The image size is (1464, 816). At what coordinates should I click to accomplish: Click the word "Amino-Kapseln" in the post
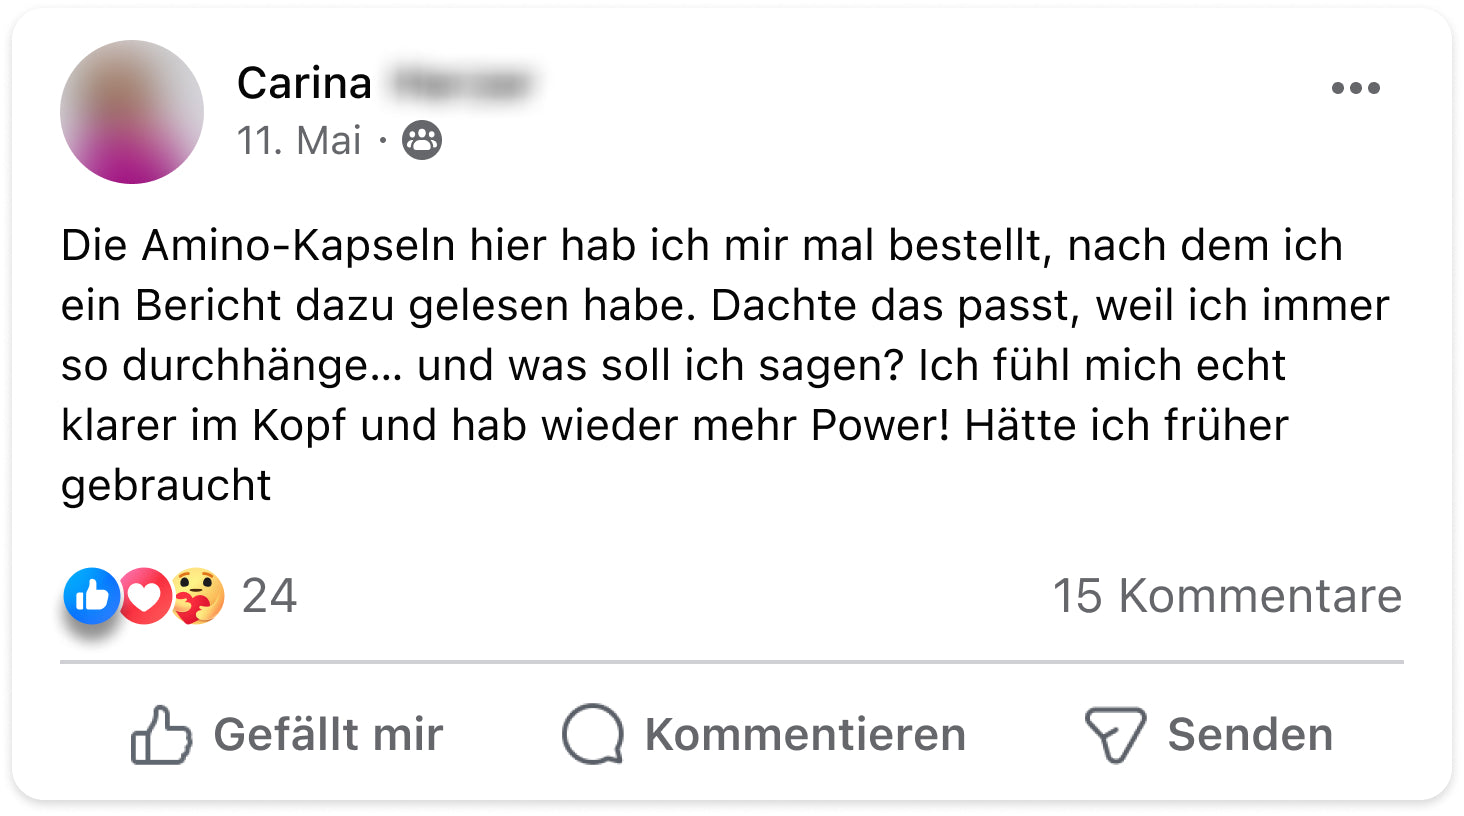pyautogui.click(x=298, y=246)
